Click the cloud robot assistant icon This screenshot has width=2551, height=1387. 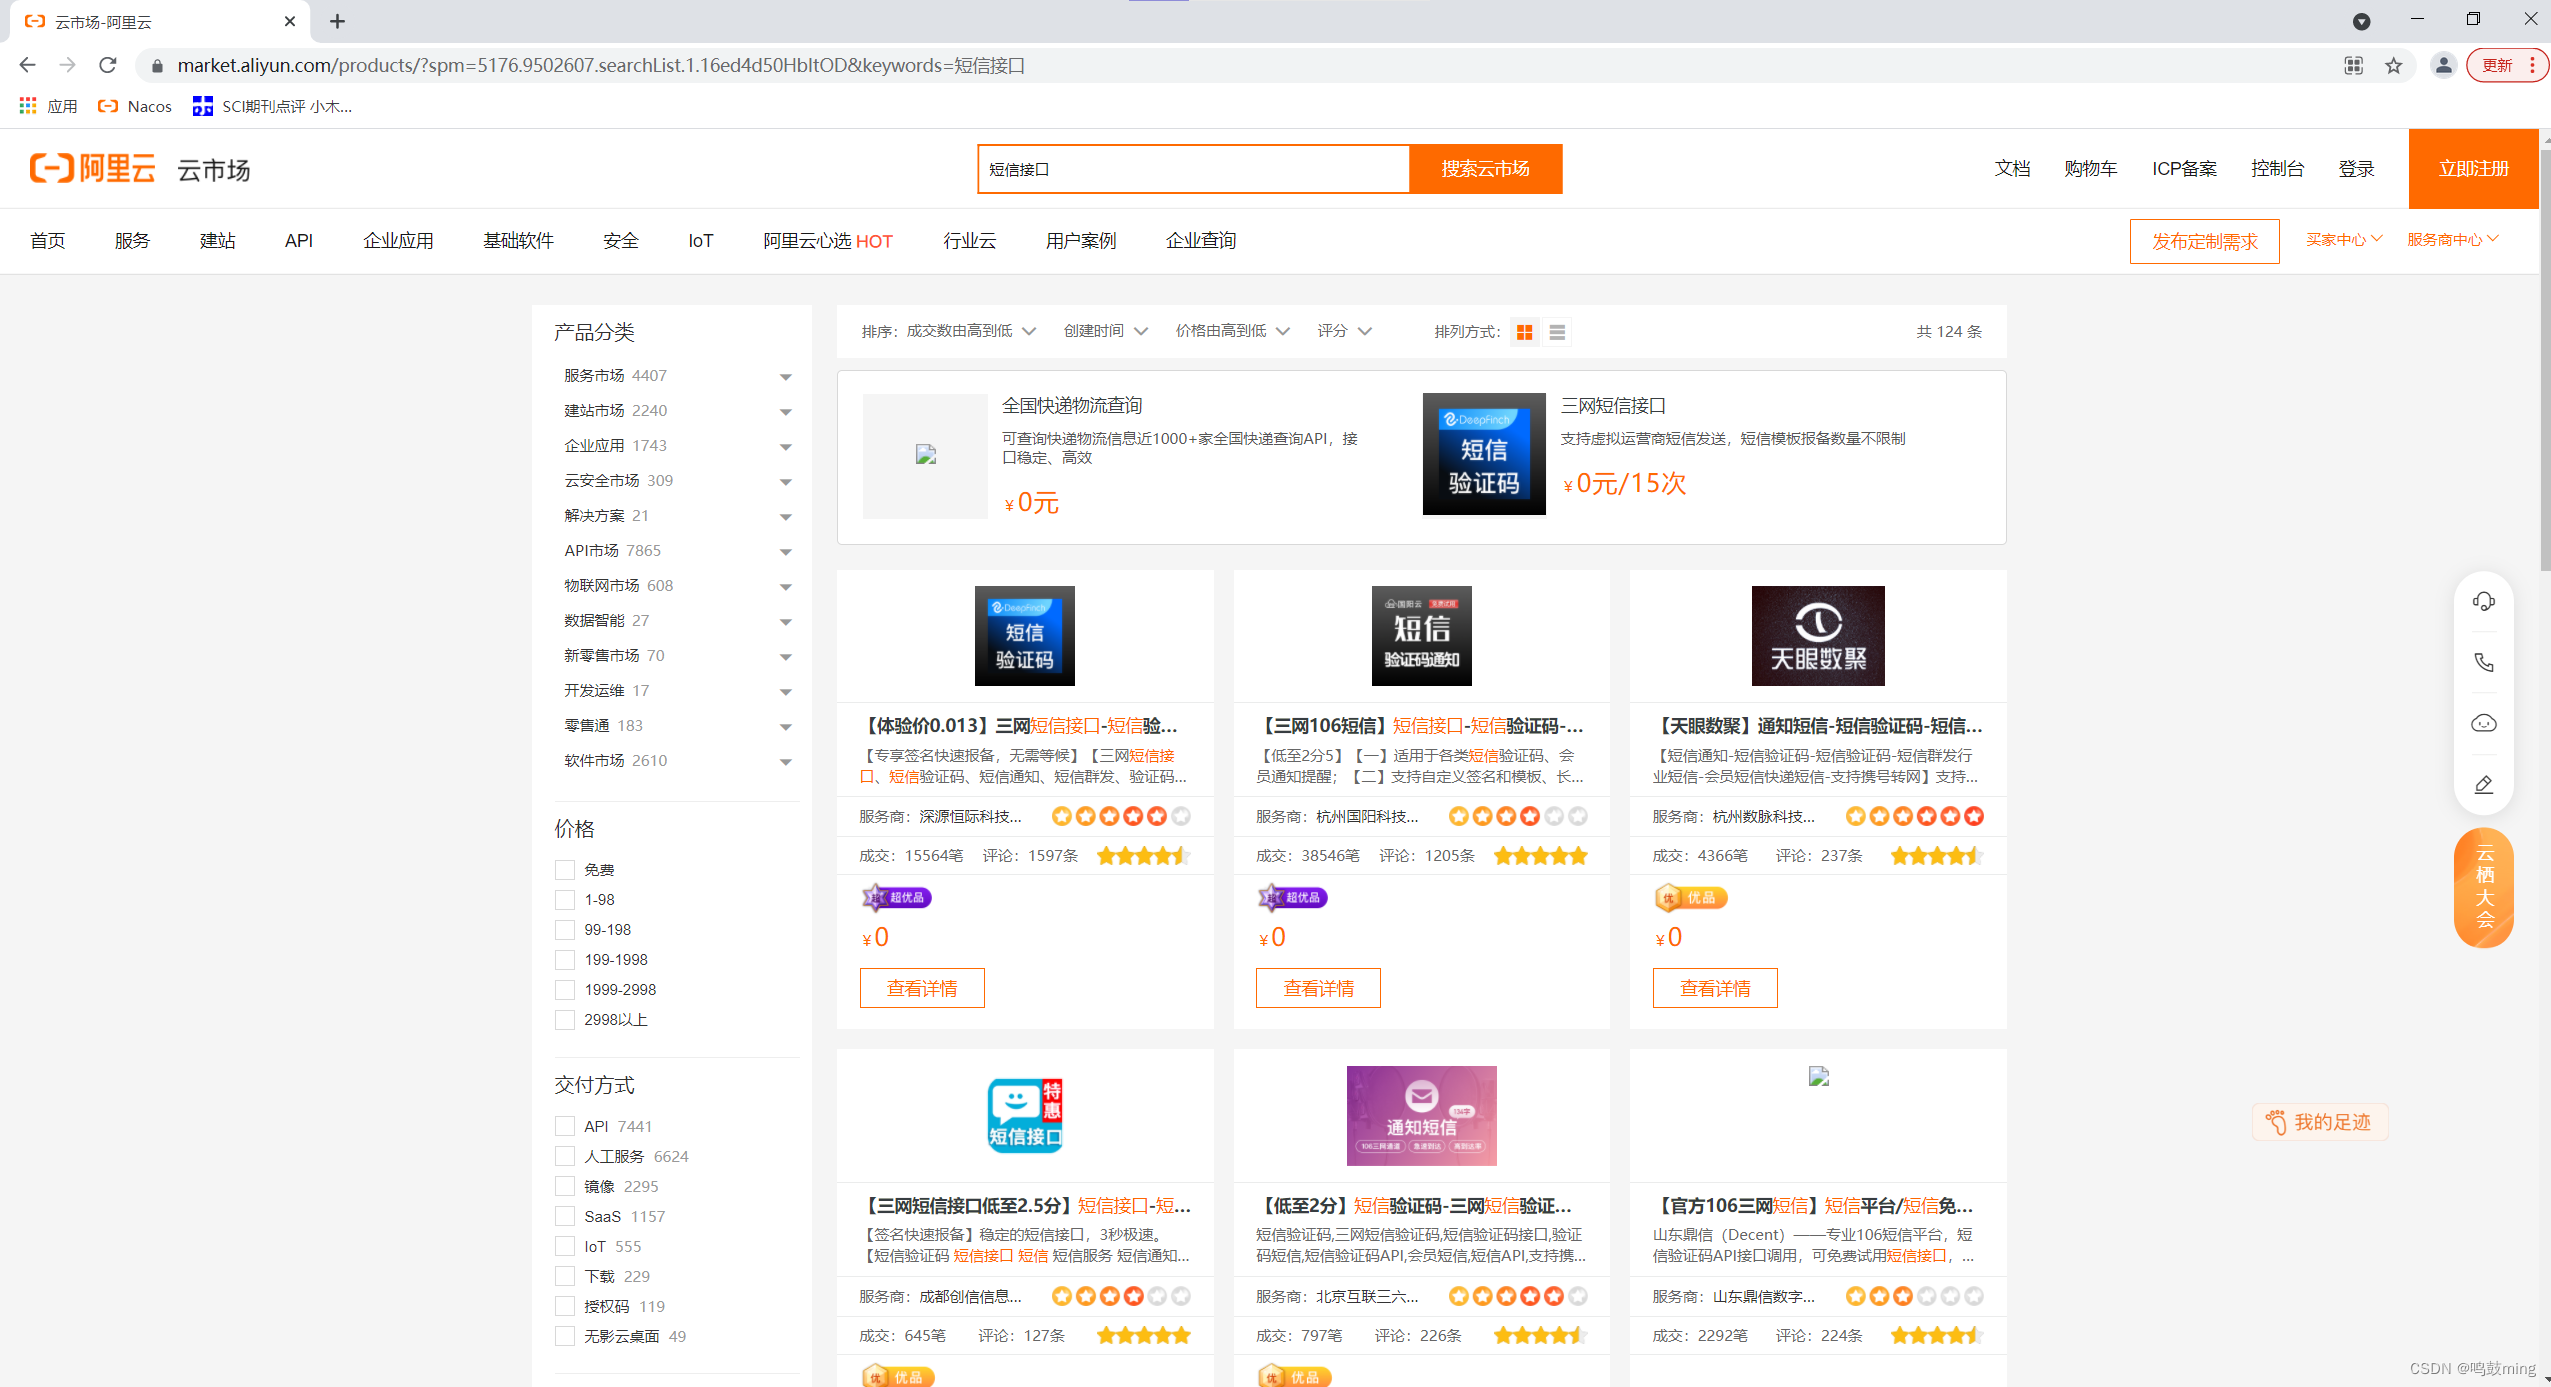(2484, 723)
